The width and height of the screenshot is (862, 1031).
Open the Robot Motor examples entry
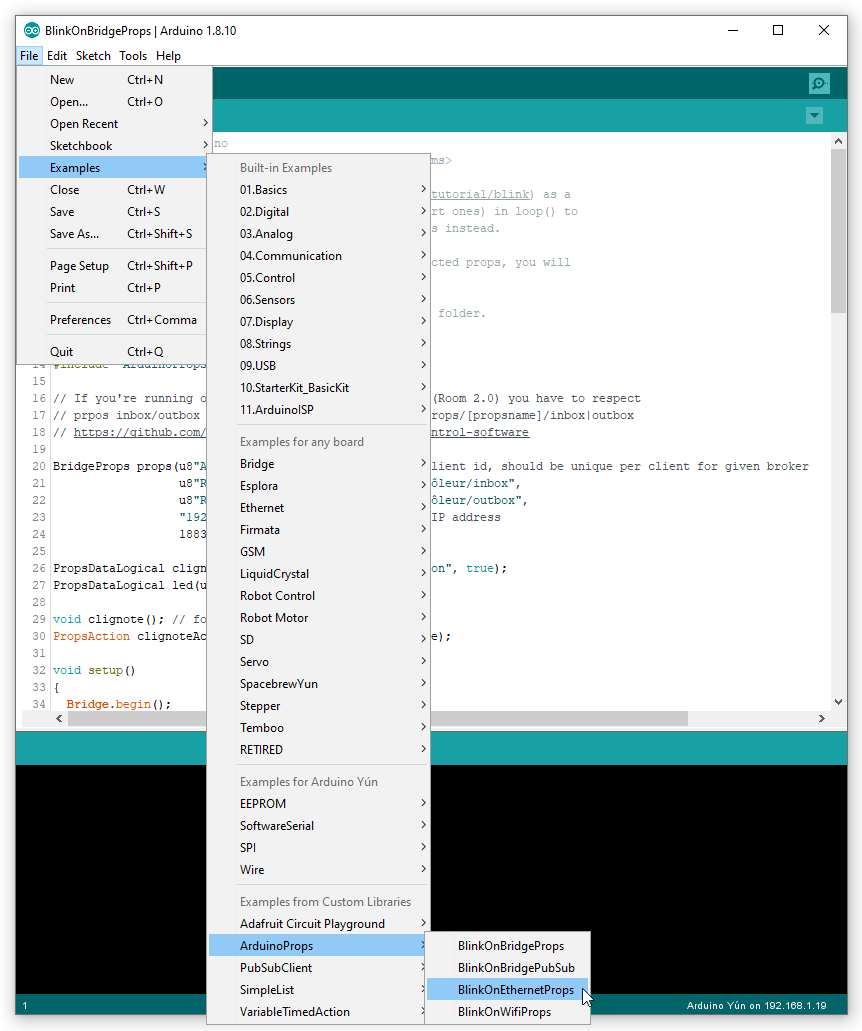[x=319, y=618]
